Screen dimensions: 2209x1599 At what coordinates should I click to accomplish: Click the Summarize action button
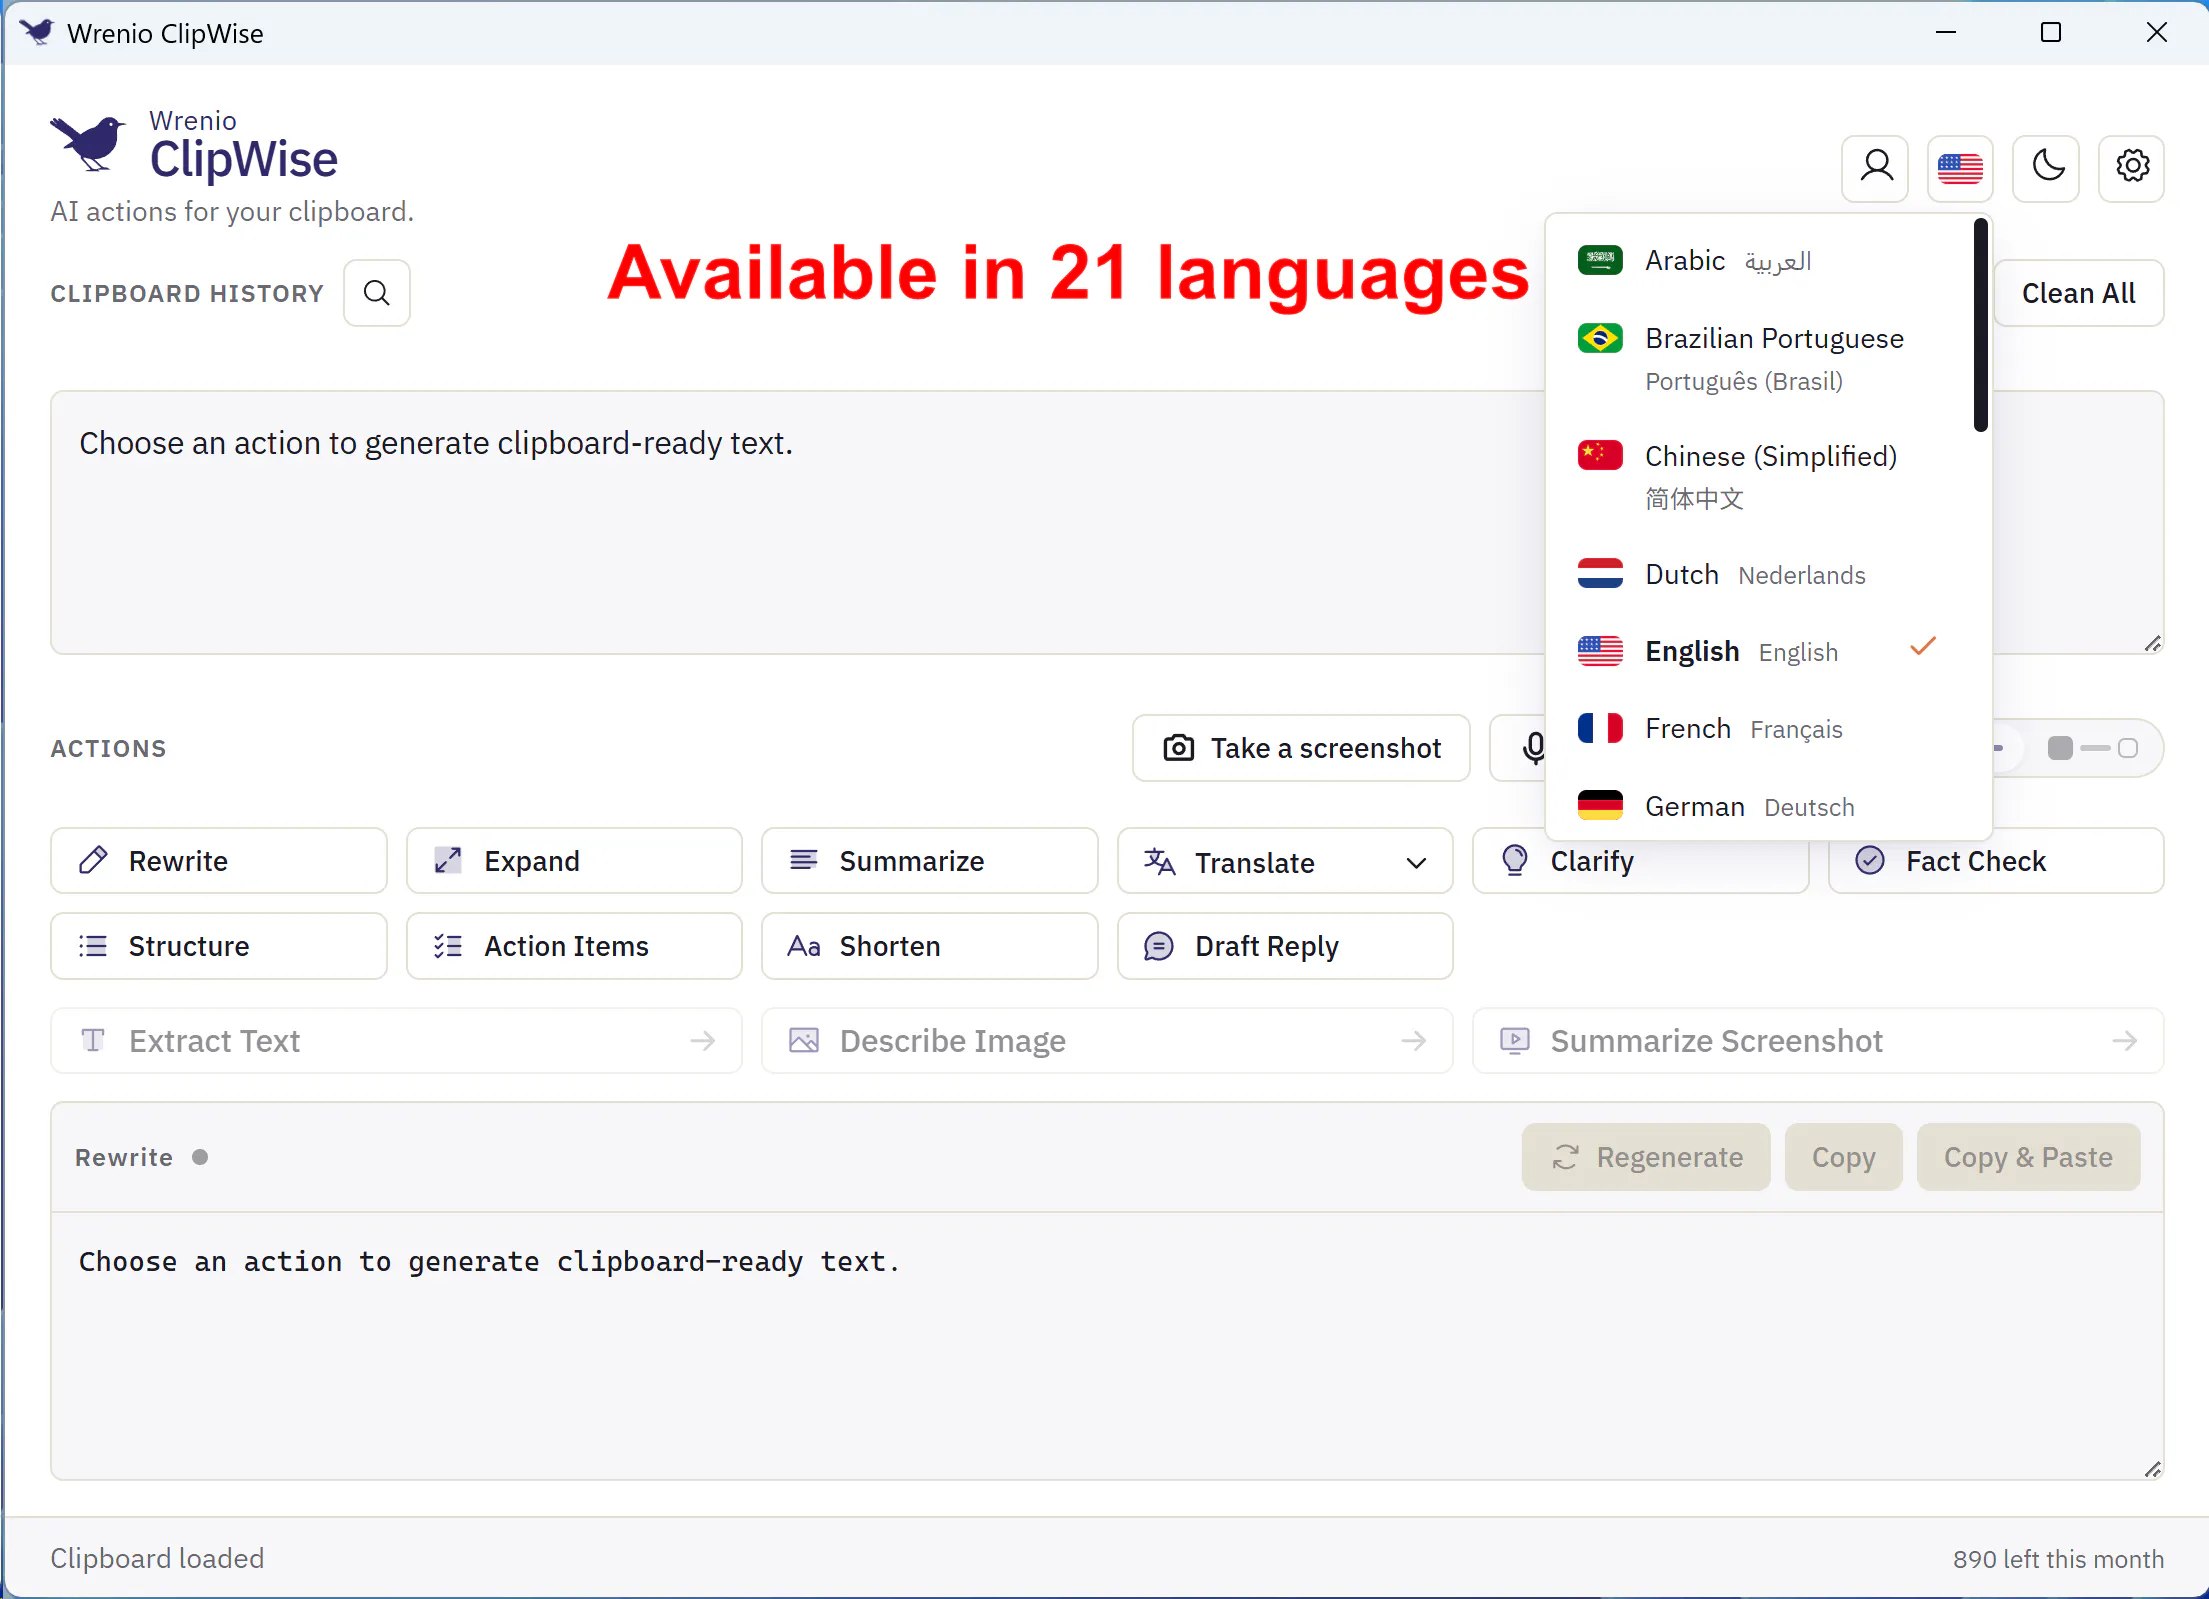tap(929, 861)
